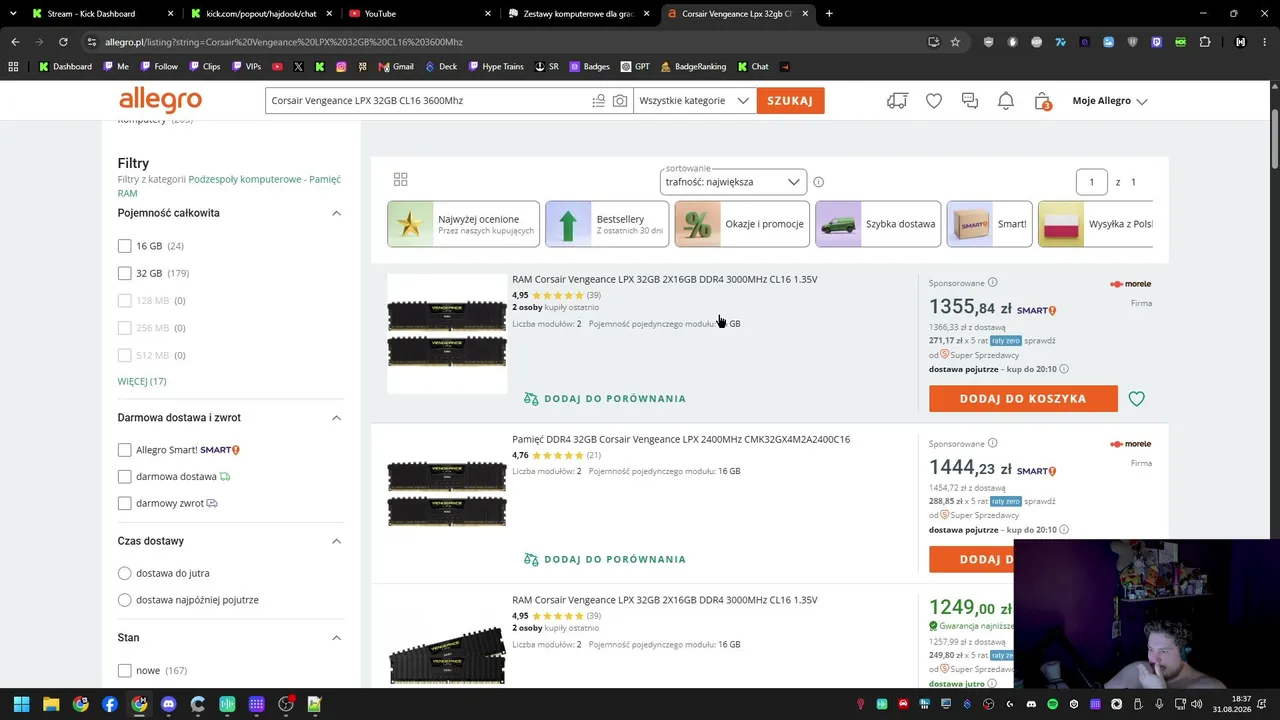Click the Allegro logo
Viewport: 1280px width, 720px height.
pos(160,100)
